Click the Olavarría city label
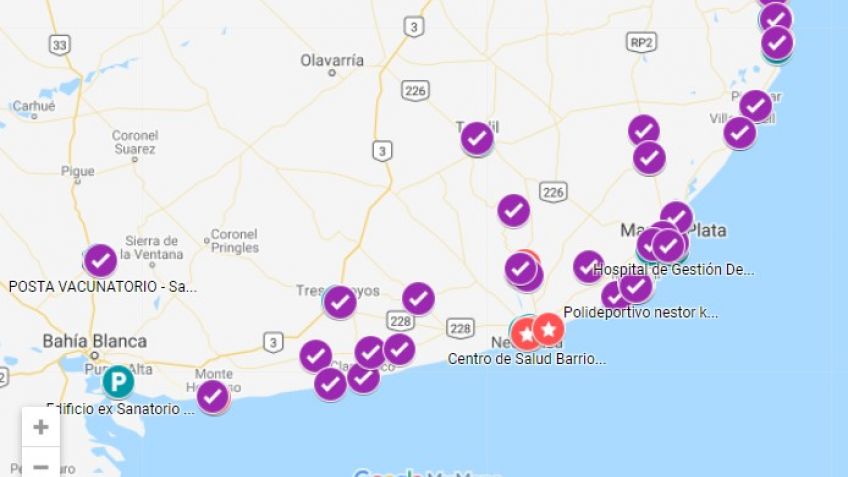The image size is (848, 477). click(x=332, y=60)
